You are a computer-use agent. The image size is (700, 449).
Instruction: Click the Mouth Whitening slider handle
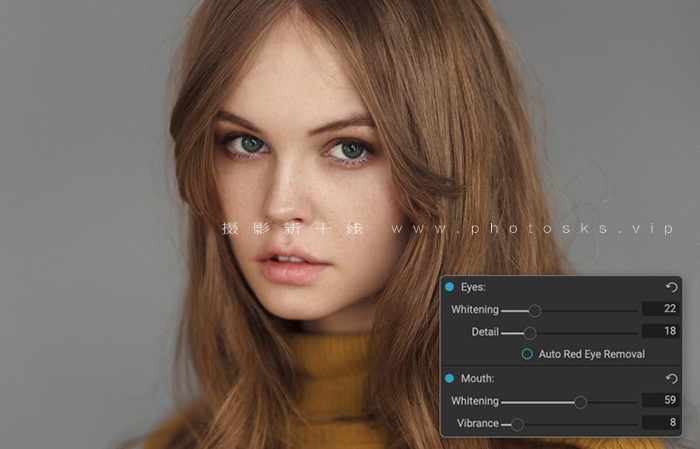click(x=580, y=402)
